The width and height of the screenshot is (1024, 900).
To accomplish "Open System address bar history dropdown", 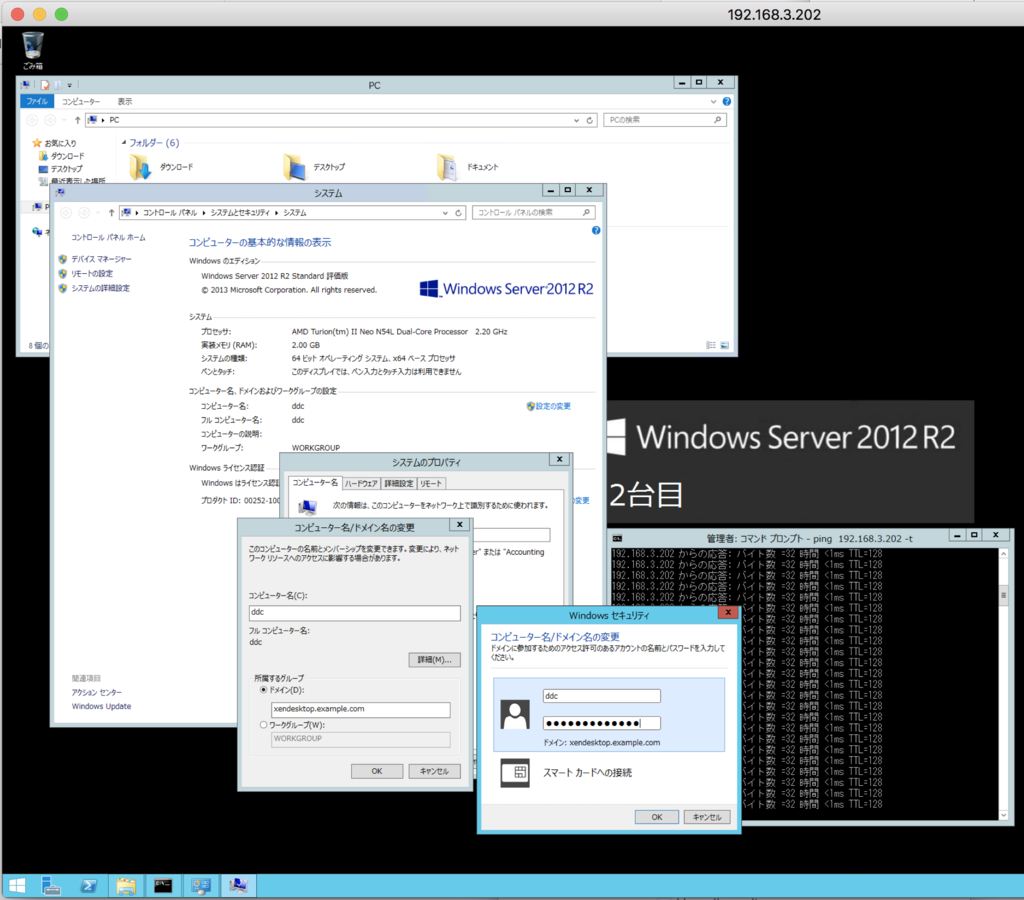I will click(445, 213).
